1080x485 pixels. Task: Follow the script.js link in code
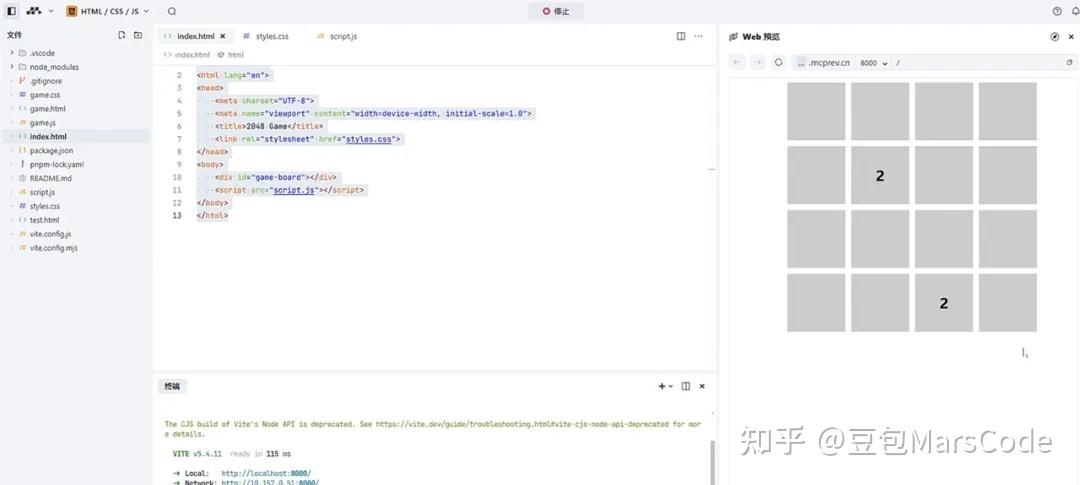click(294, 190)
